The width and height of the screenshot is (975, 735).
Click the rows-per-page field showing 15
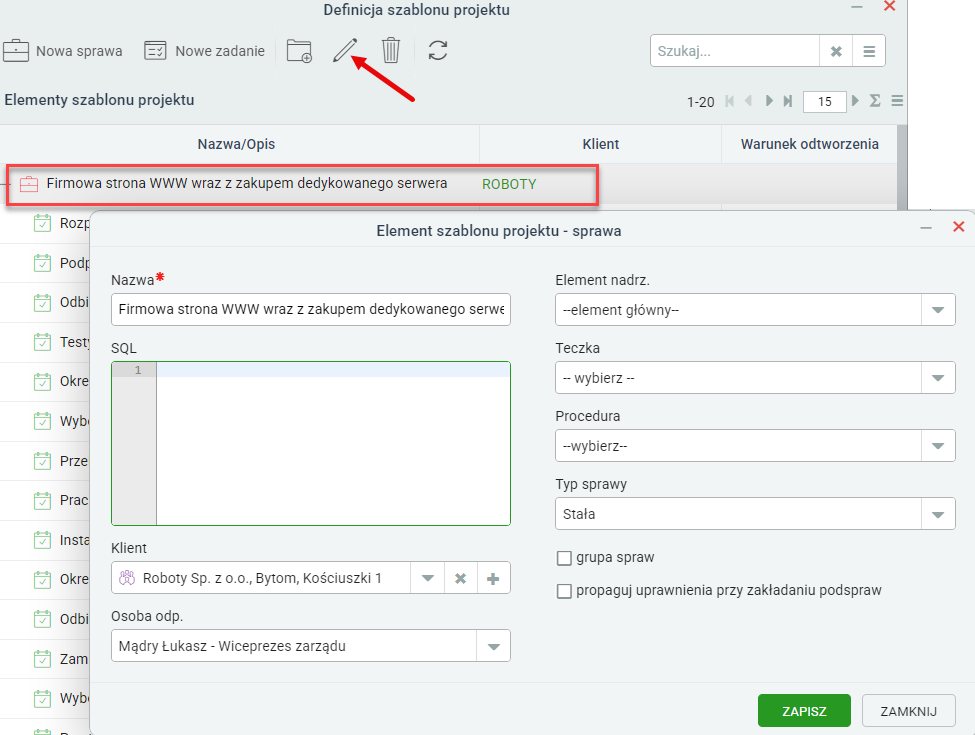pos(825,101)
